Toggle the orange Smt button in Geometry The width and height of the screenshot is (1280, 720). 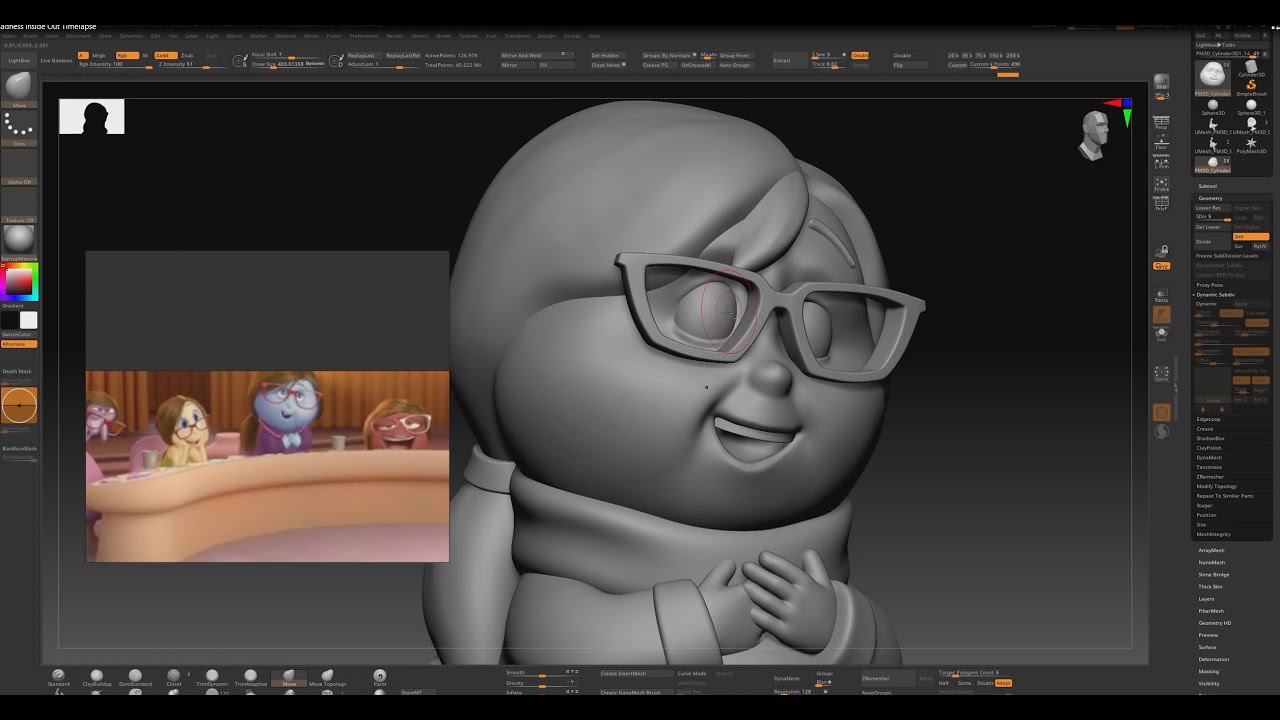1251,236
